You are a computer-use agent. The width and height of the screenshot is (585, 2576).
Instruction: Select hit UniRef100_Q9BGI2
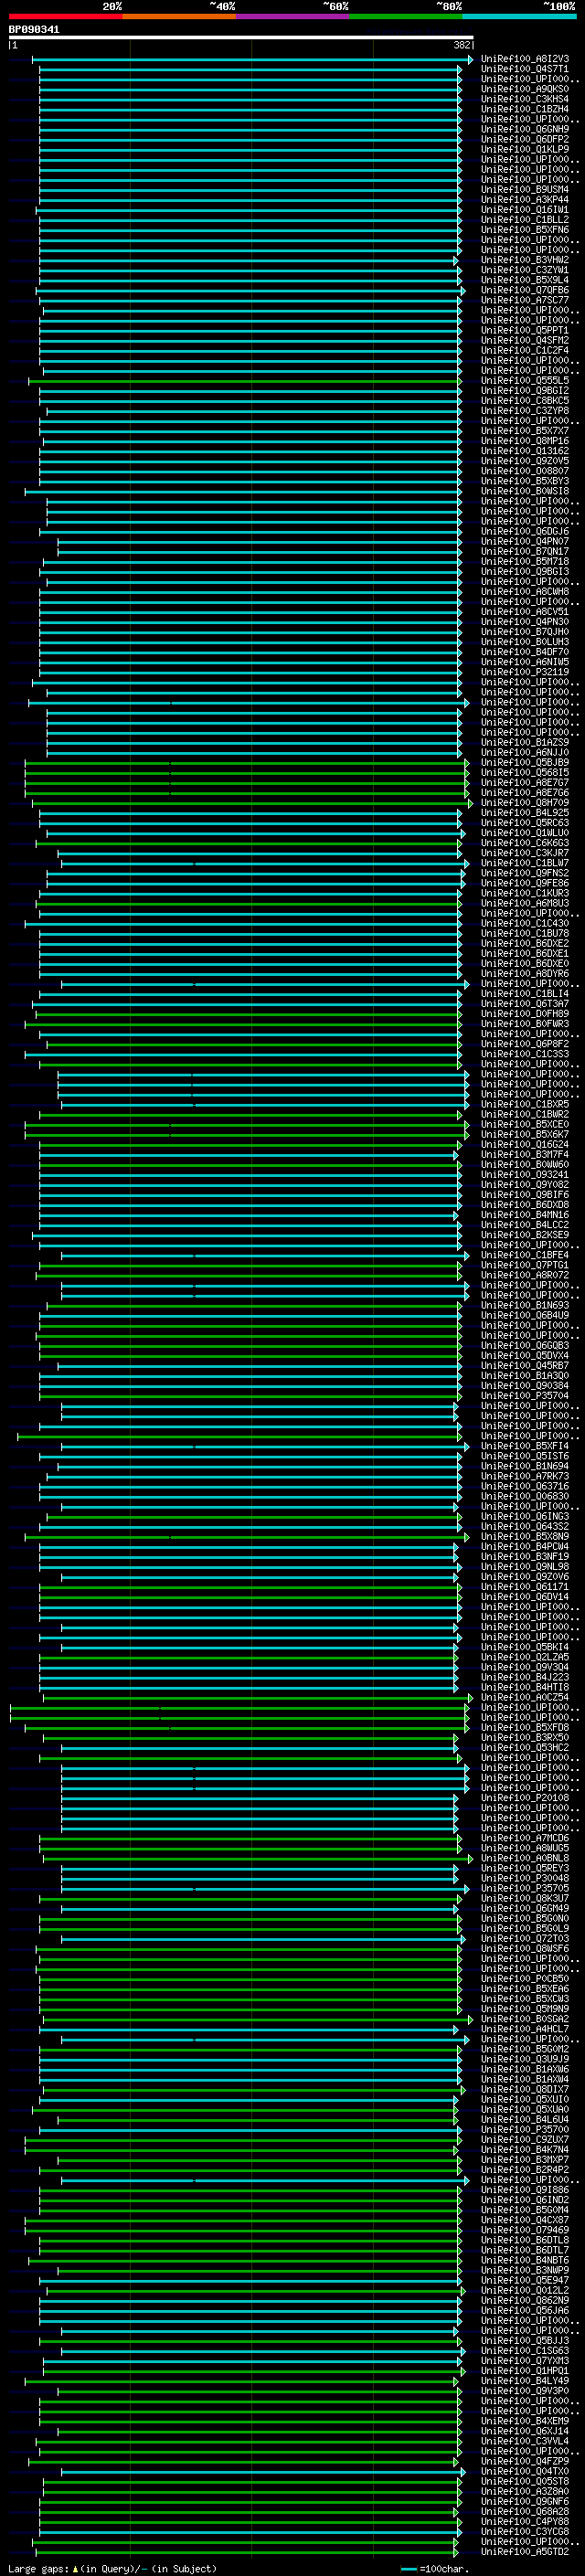pyautogui.click(x=525, y=391)
